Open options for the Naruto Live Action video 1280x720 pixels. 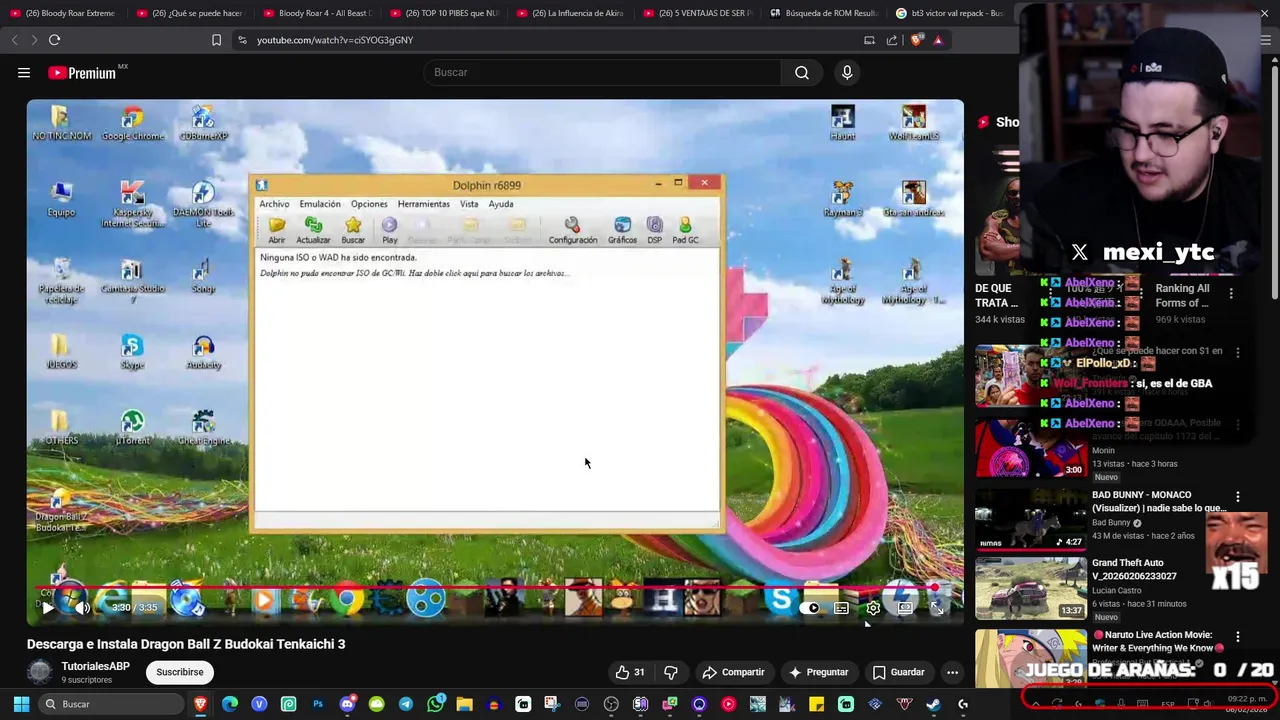click(x=1238, y=637)
